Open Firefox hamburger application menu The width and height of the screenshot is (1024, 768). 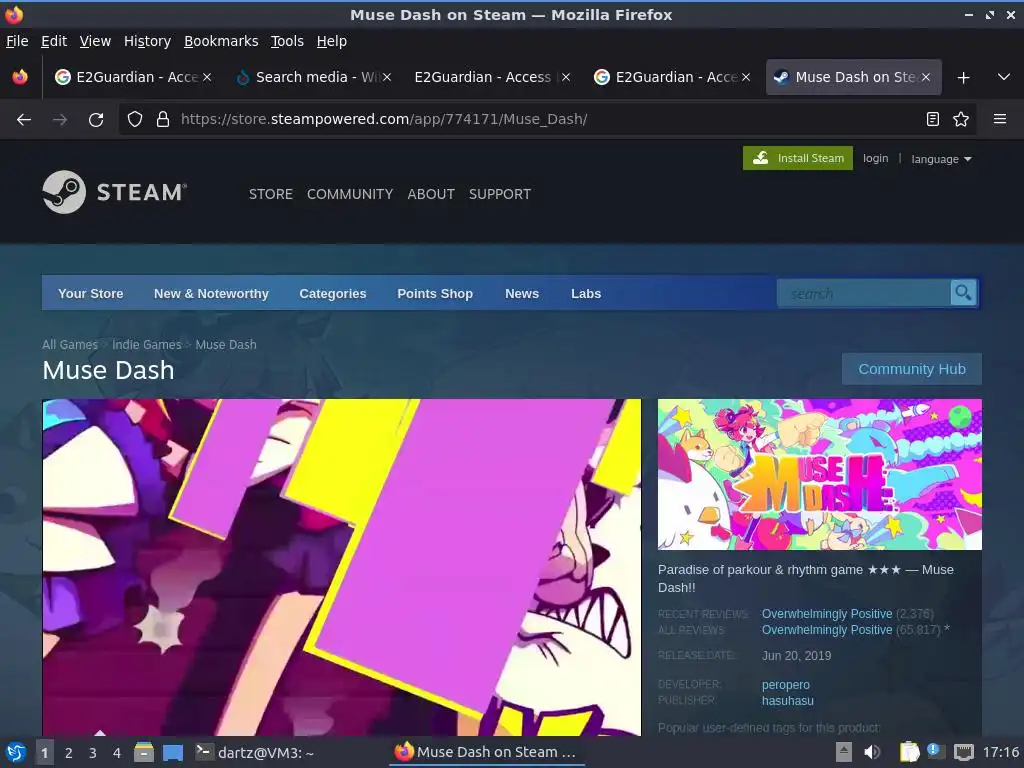click(x=1000, y=119)
